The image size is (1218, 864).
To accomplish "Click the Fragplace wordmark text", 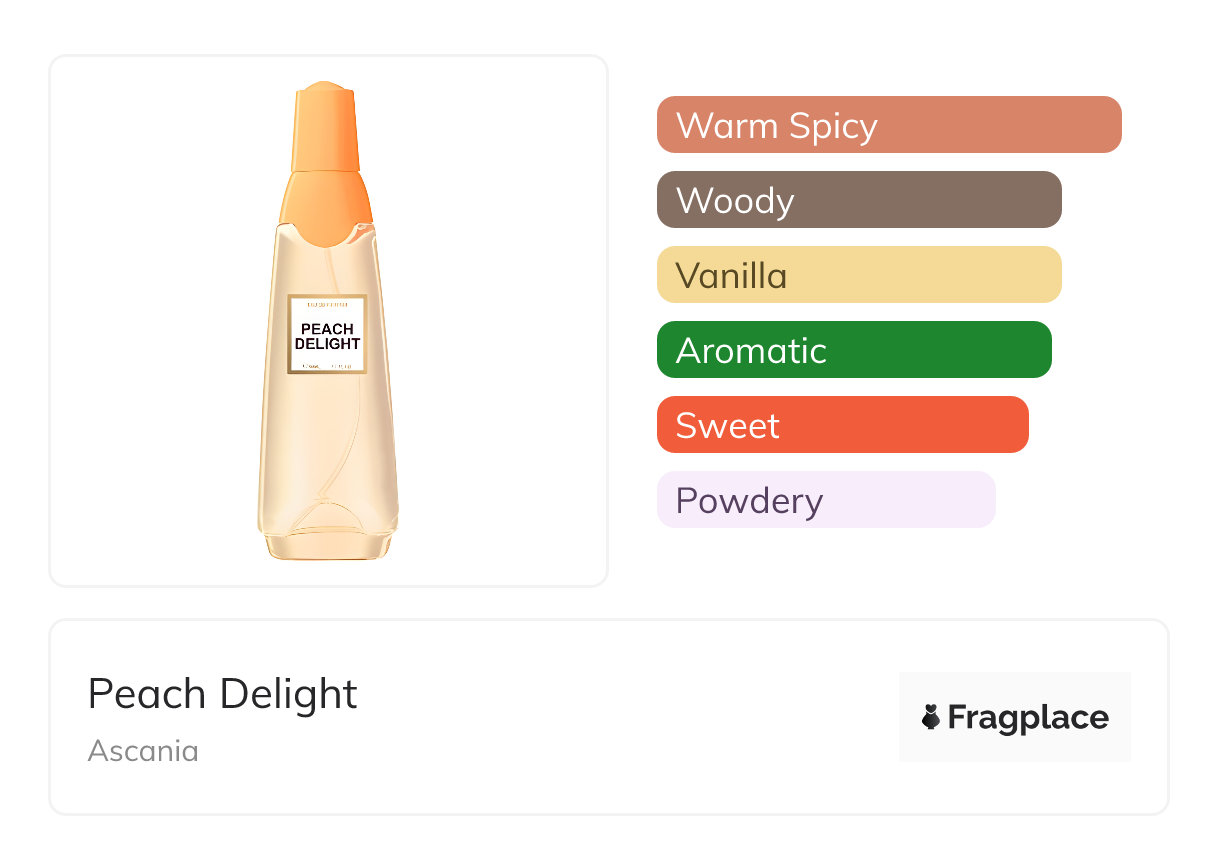I will click(1028, 717).
